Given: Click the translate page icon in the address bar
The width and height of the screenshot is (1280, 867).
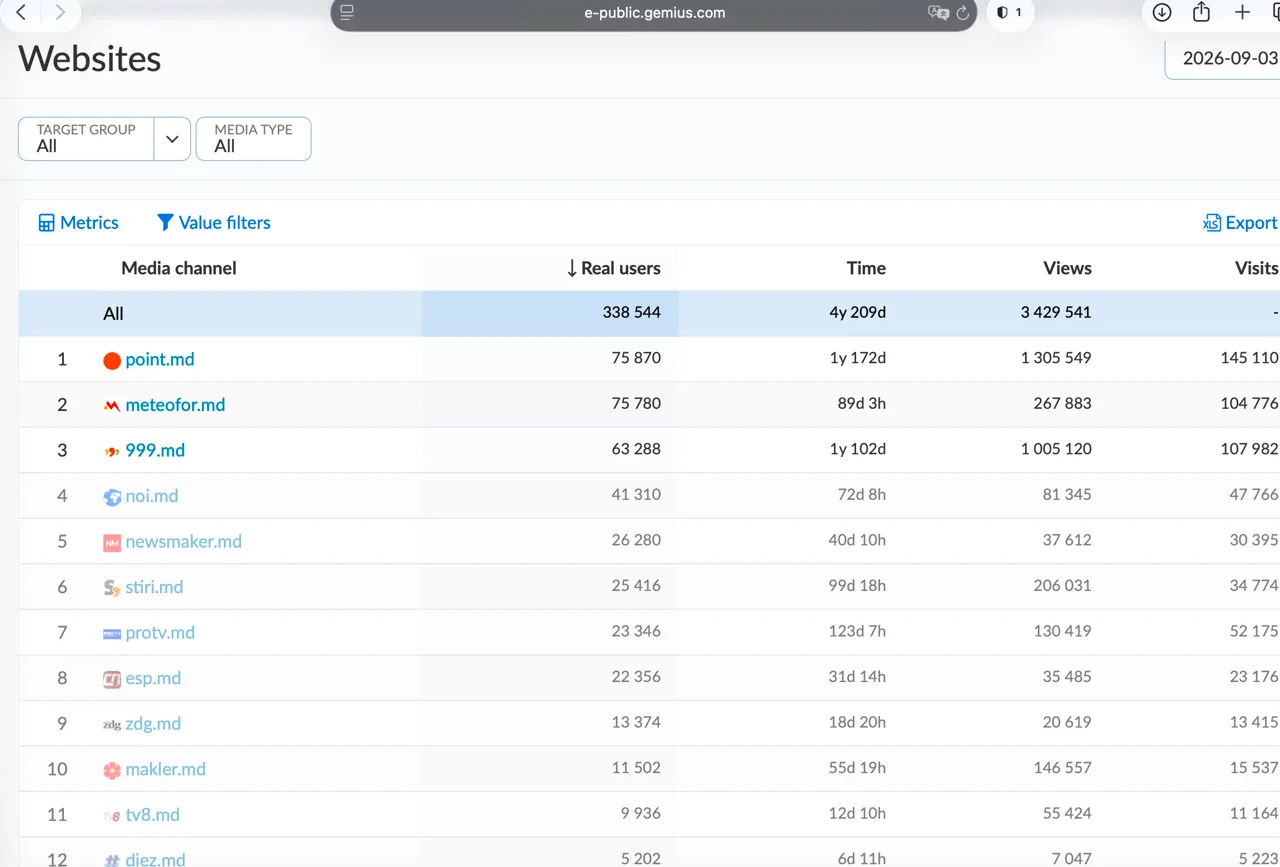Looking at the screenshot, I should (x=937, y=13).
